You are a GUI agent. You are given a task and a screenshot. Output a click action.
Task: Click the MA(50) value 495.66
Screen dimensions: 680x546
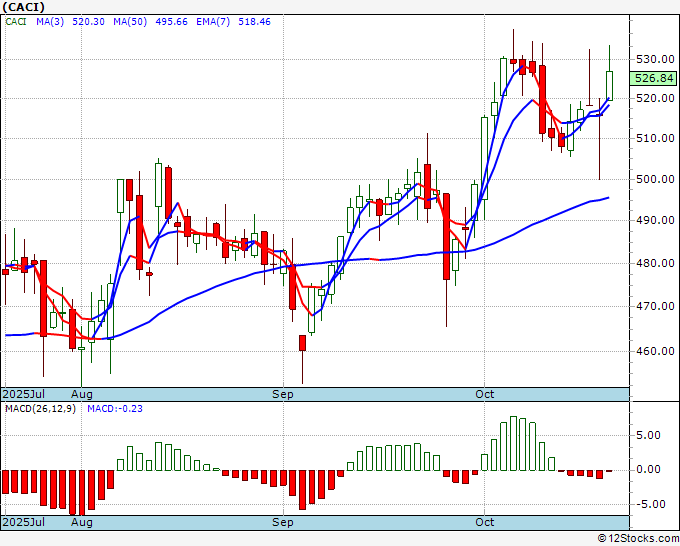171,22
